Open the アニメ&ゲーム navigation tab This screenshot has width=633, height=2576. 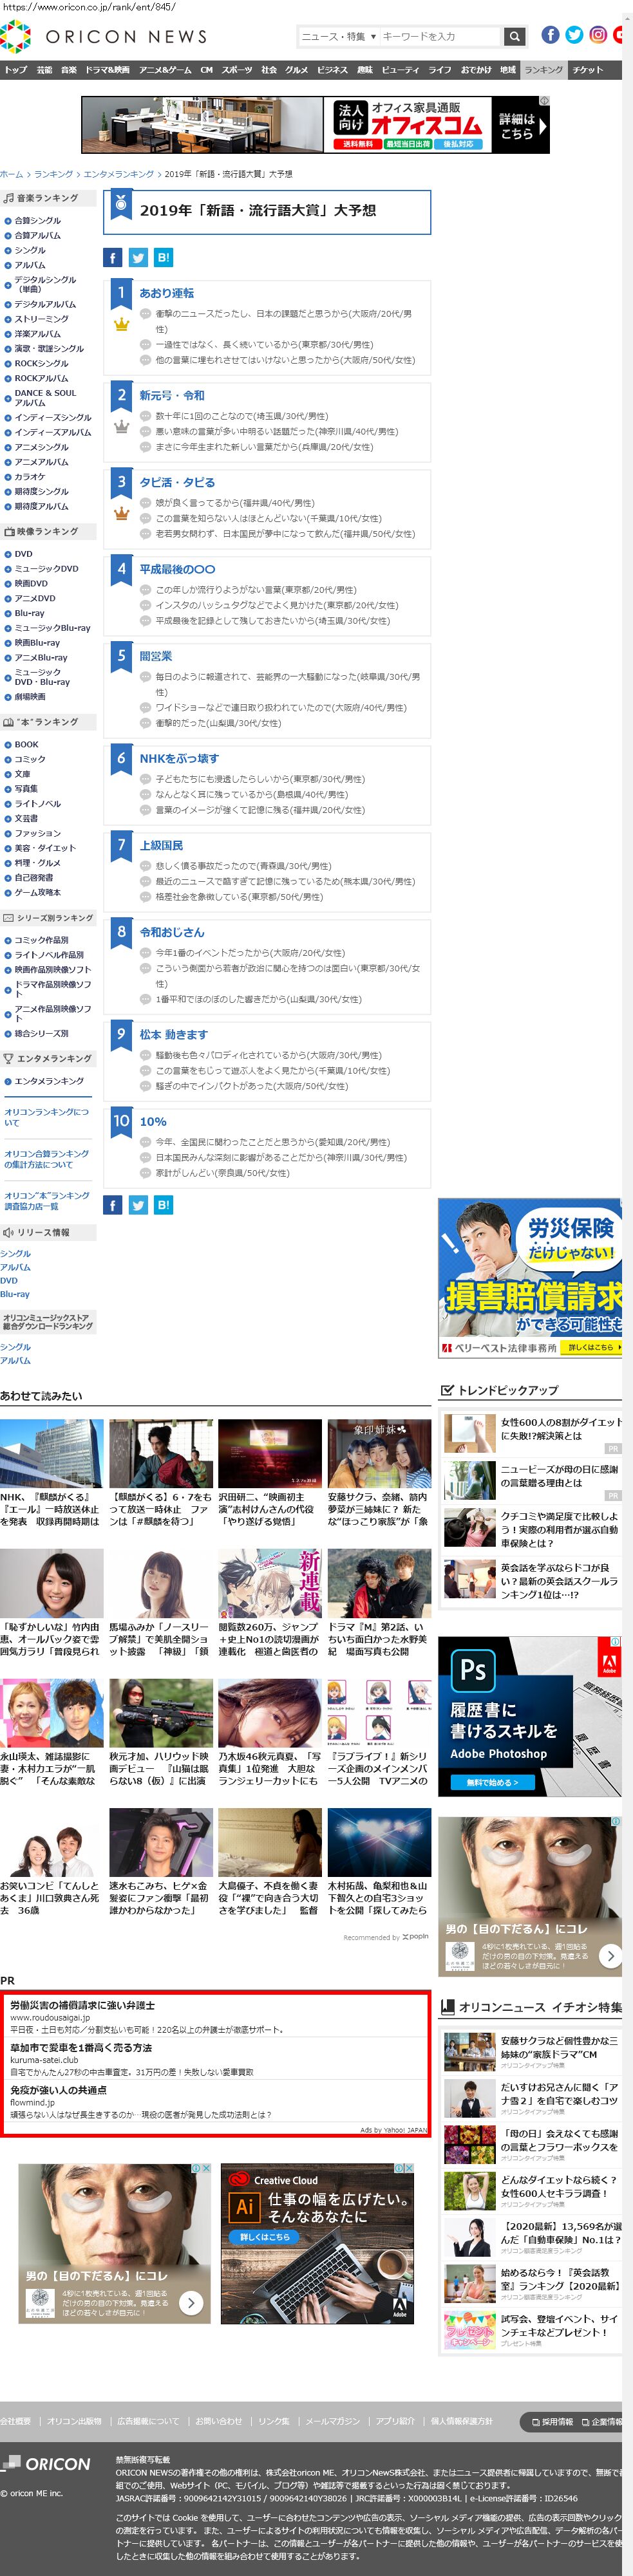click(165, 70)
